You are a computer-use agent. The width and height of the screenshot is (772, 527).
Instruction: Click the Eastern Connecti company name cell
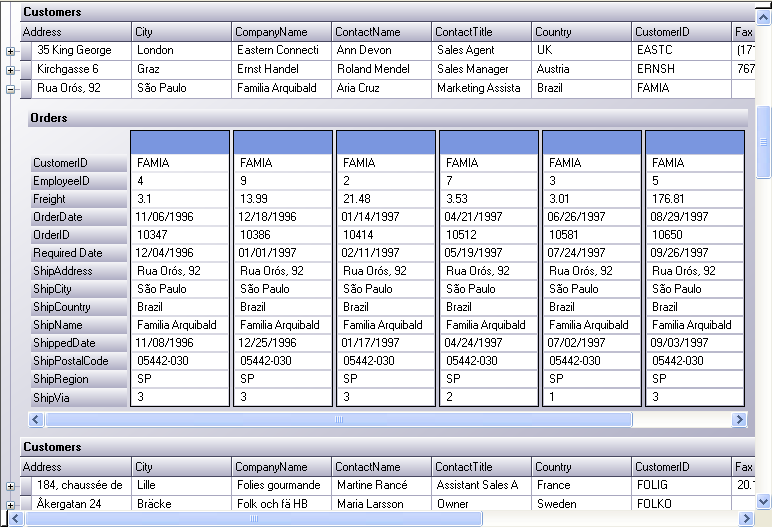pyautogui.click(x=281, y=50)
